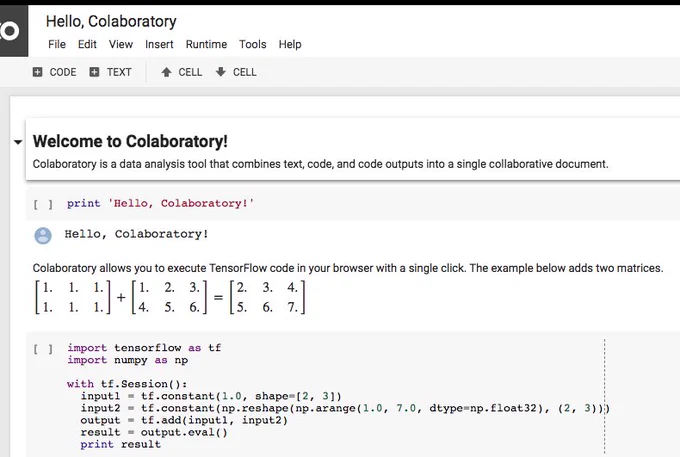Image resolution: width=680 pixels, height=457 pixels.
Task: Open the Edit menu
Action: coord(87,44)
